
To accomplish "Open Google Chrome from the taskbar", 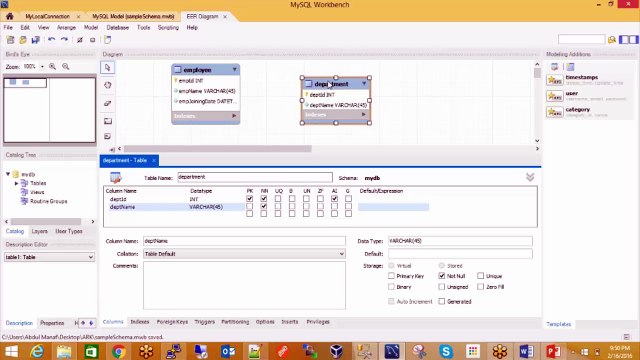I will click(118, 351).
